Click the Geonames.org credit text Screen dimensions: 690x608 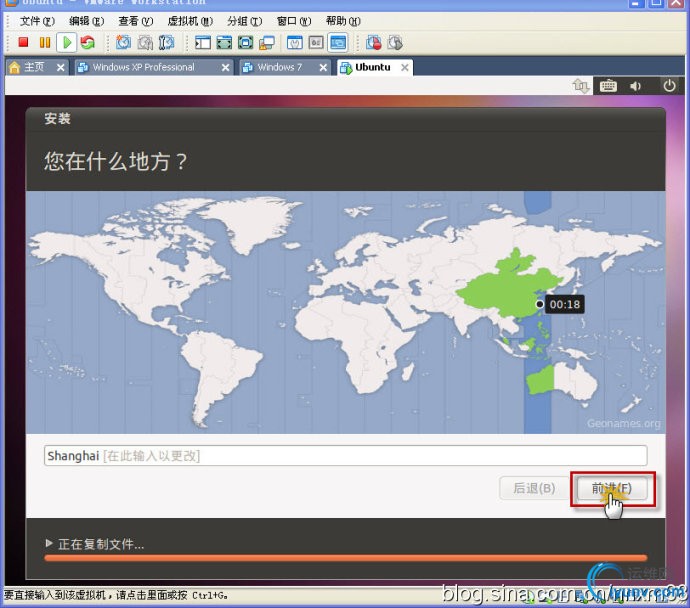(624, 424)
